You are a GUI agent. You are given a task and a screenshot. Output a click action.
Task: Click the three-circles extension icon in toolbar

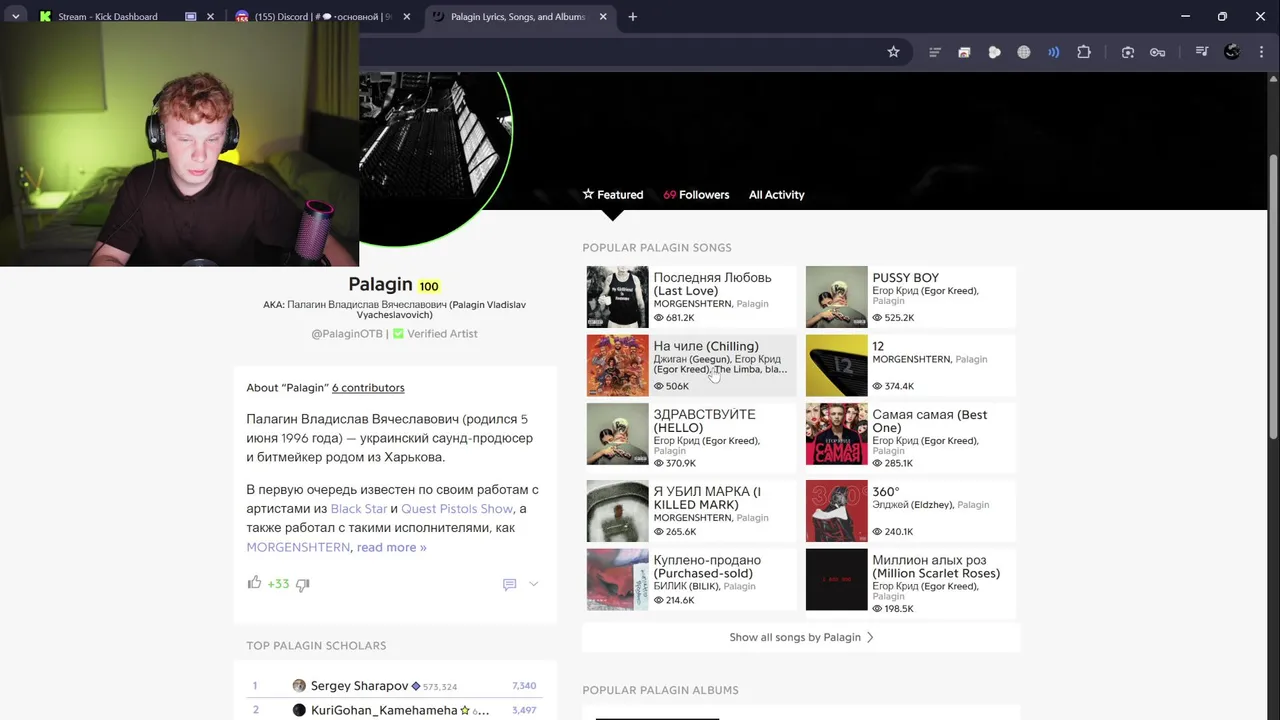click(994, 52)
